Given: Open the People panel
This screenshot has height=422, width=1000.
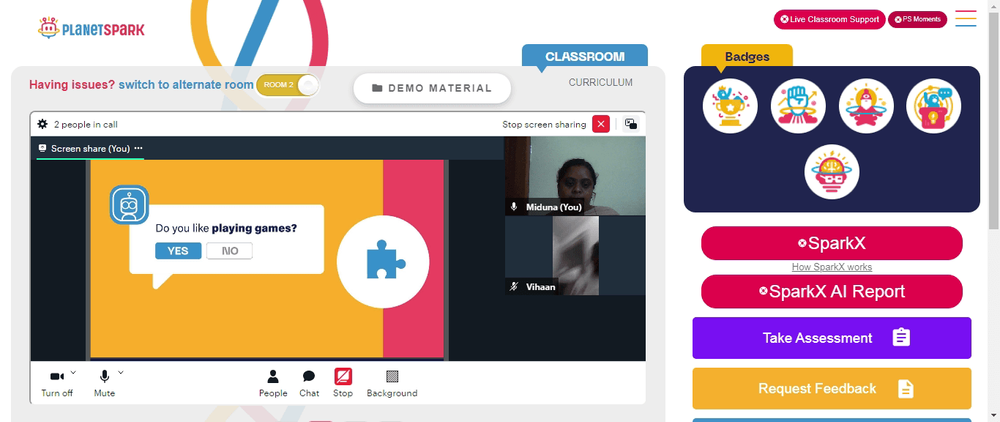Looking at the screenshot, I should (x=273, y=383).
